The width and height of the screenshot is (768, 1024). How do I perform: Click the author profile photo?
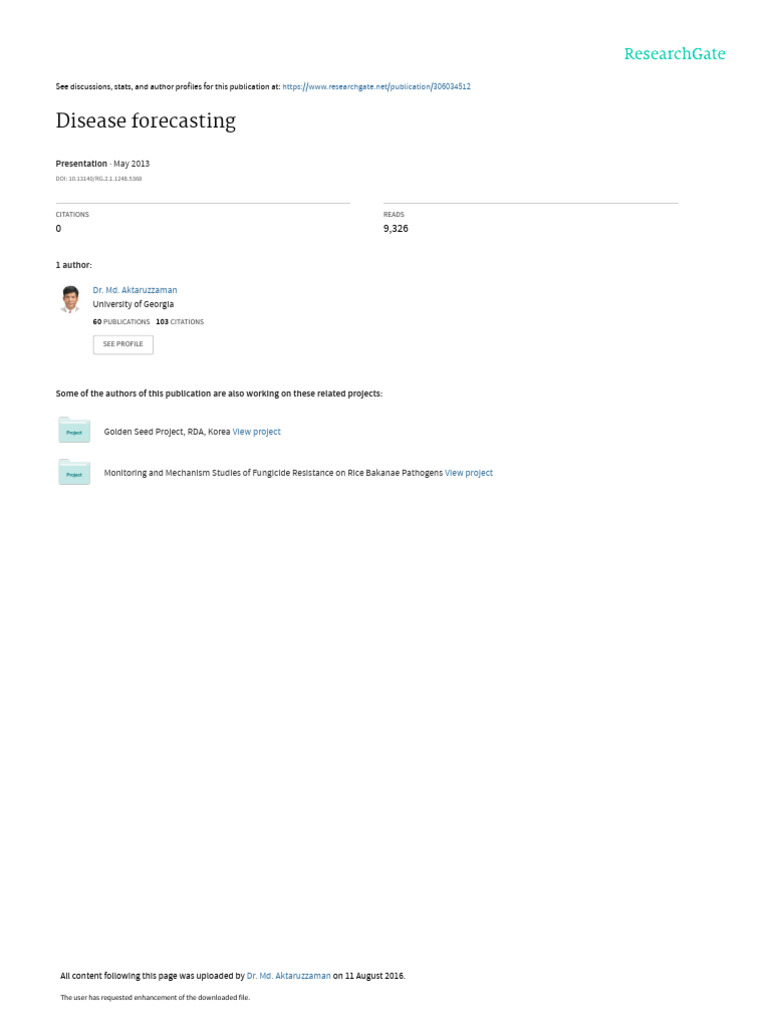click(x=71, y=299)
